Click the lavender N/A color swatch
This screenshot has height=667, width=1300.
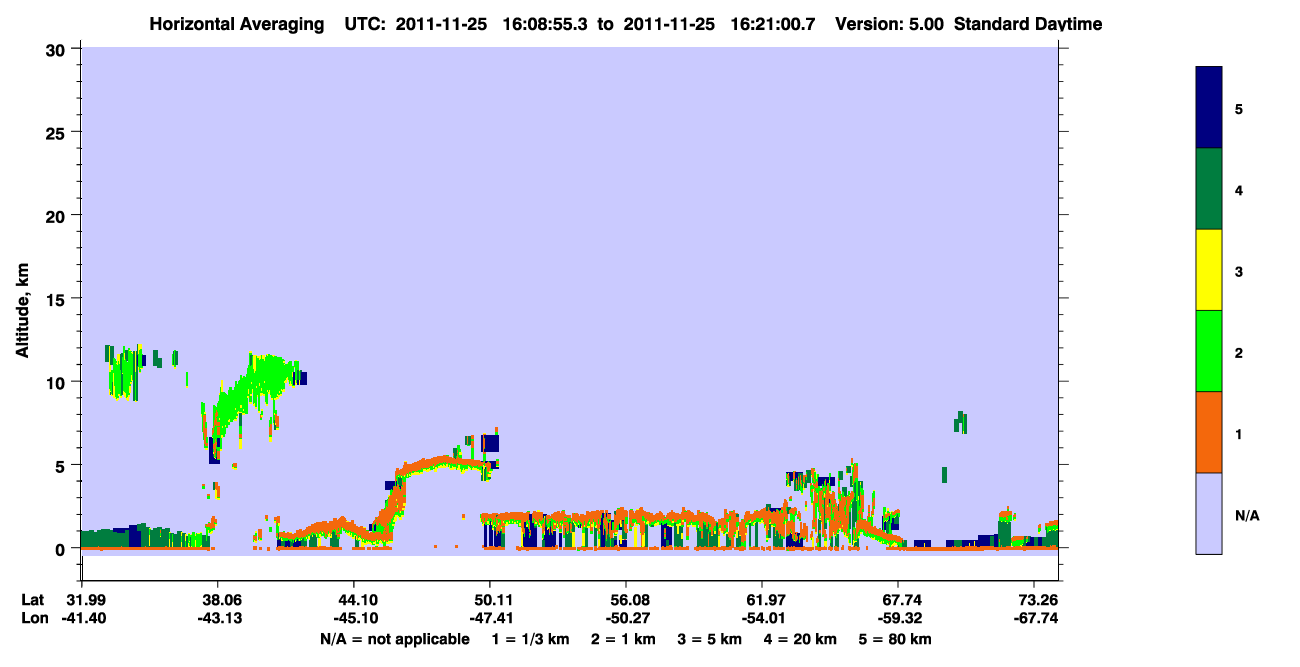[1209, 513]
